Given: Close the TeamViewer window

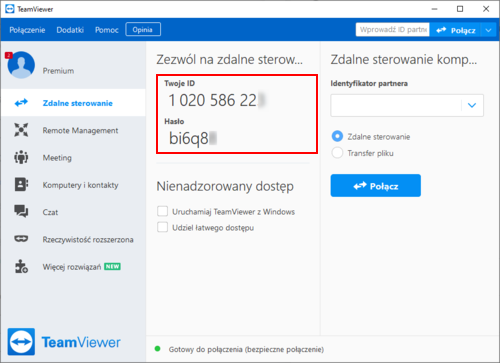Looking at the screenshot, I should coord(486,9).
